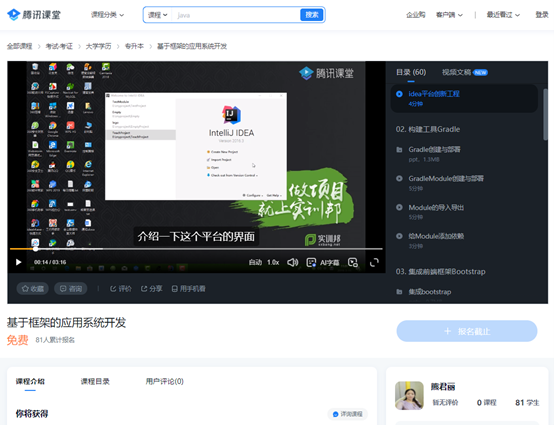Go to 考试·考证 breadcrumb
Viewport: 554px width, 425px height.
[x=59, y=46]
